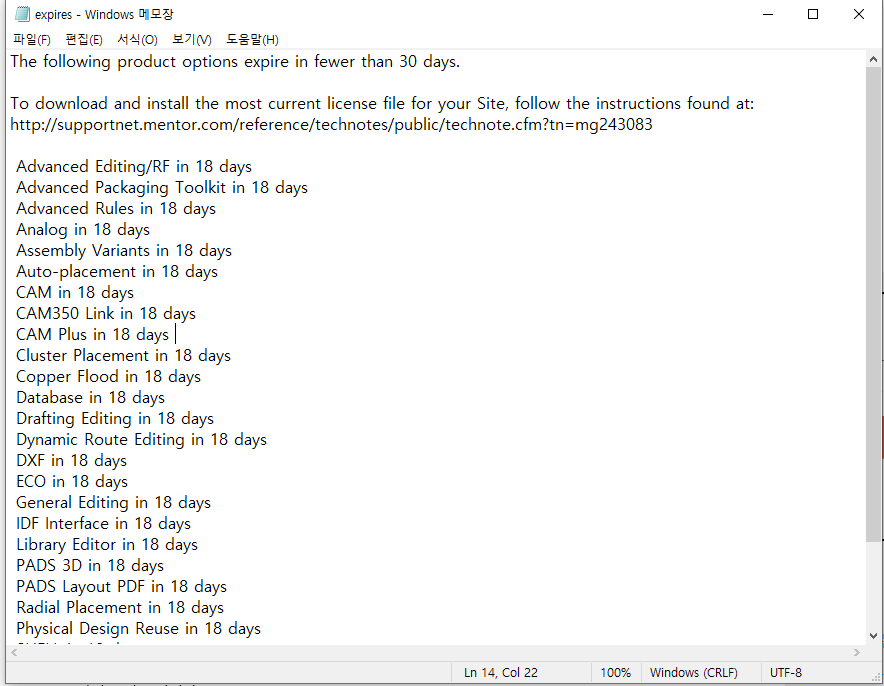Click the UTF-8 encoding status field
884x686 pixels.
pos(785,673)
